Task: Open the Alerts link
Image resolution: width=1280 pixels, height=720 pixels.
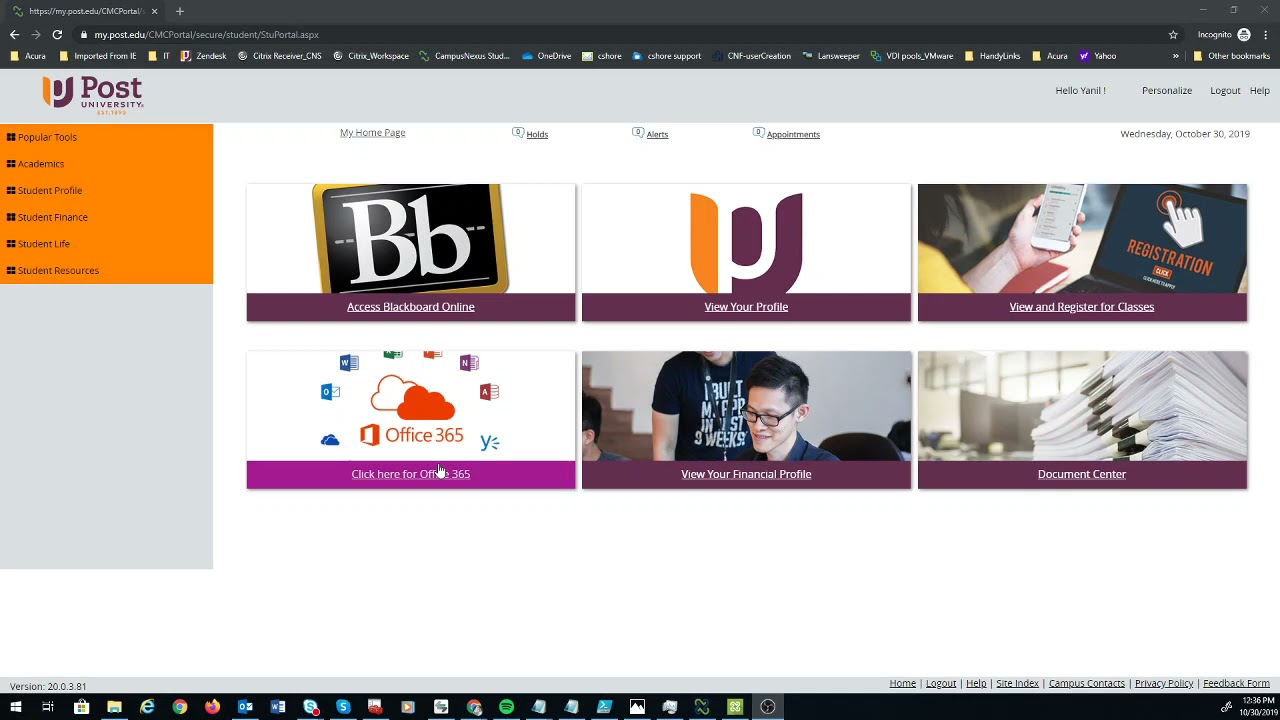Action: tap(657, 134)
